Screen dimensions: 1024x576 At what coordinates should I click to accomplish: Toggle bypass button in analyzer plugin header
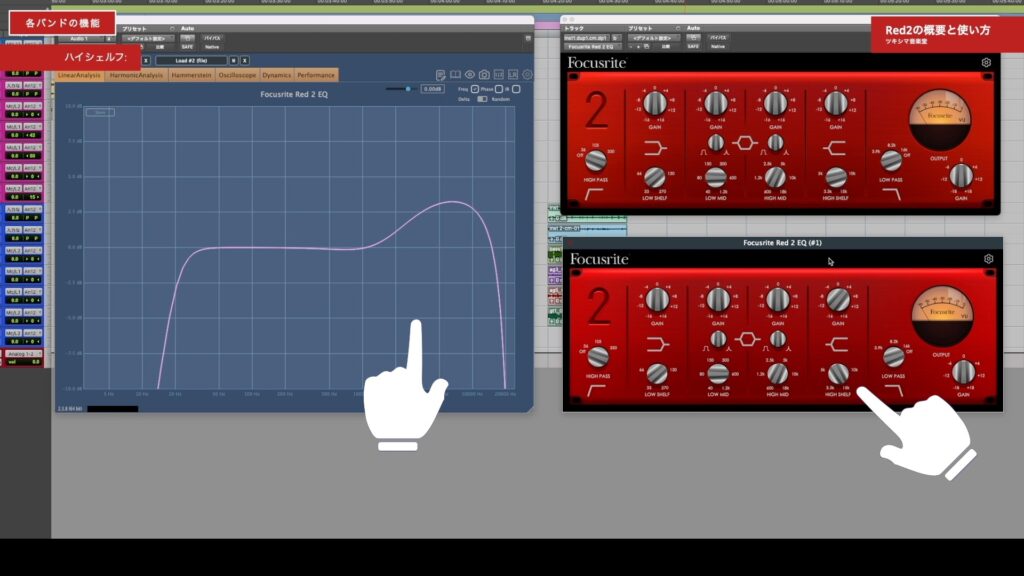tap(212, 39)
